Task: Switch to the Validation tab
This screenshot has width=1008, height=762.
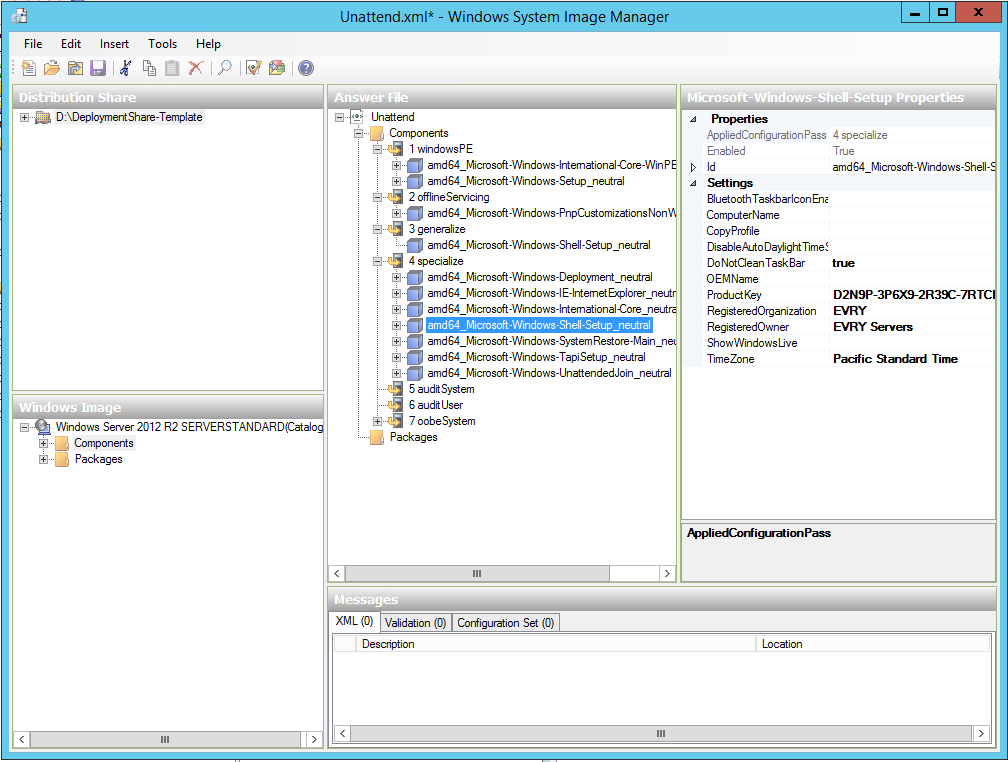Action: tap(415, 622)
